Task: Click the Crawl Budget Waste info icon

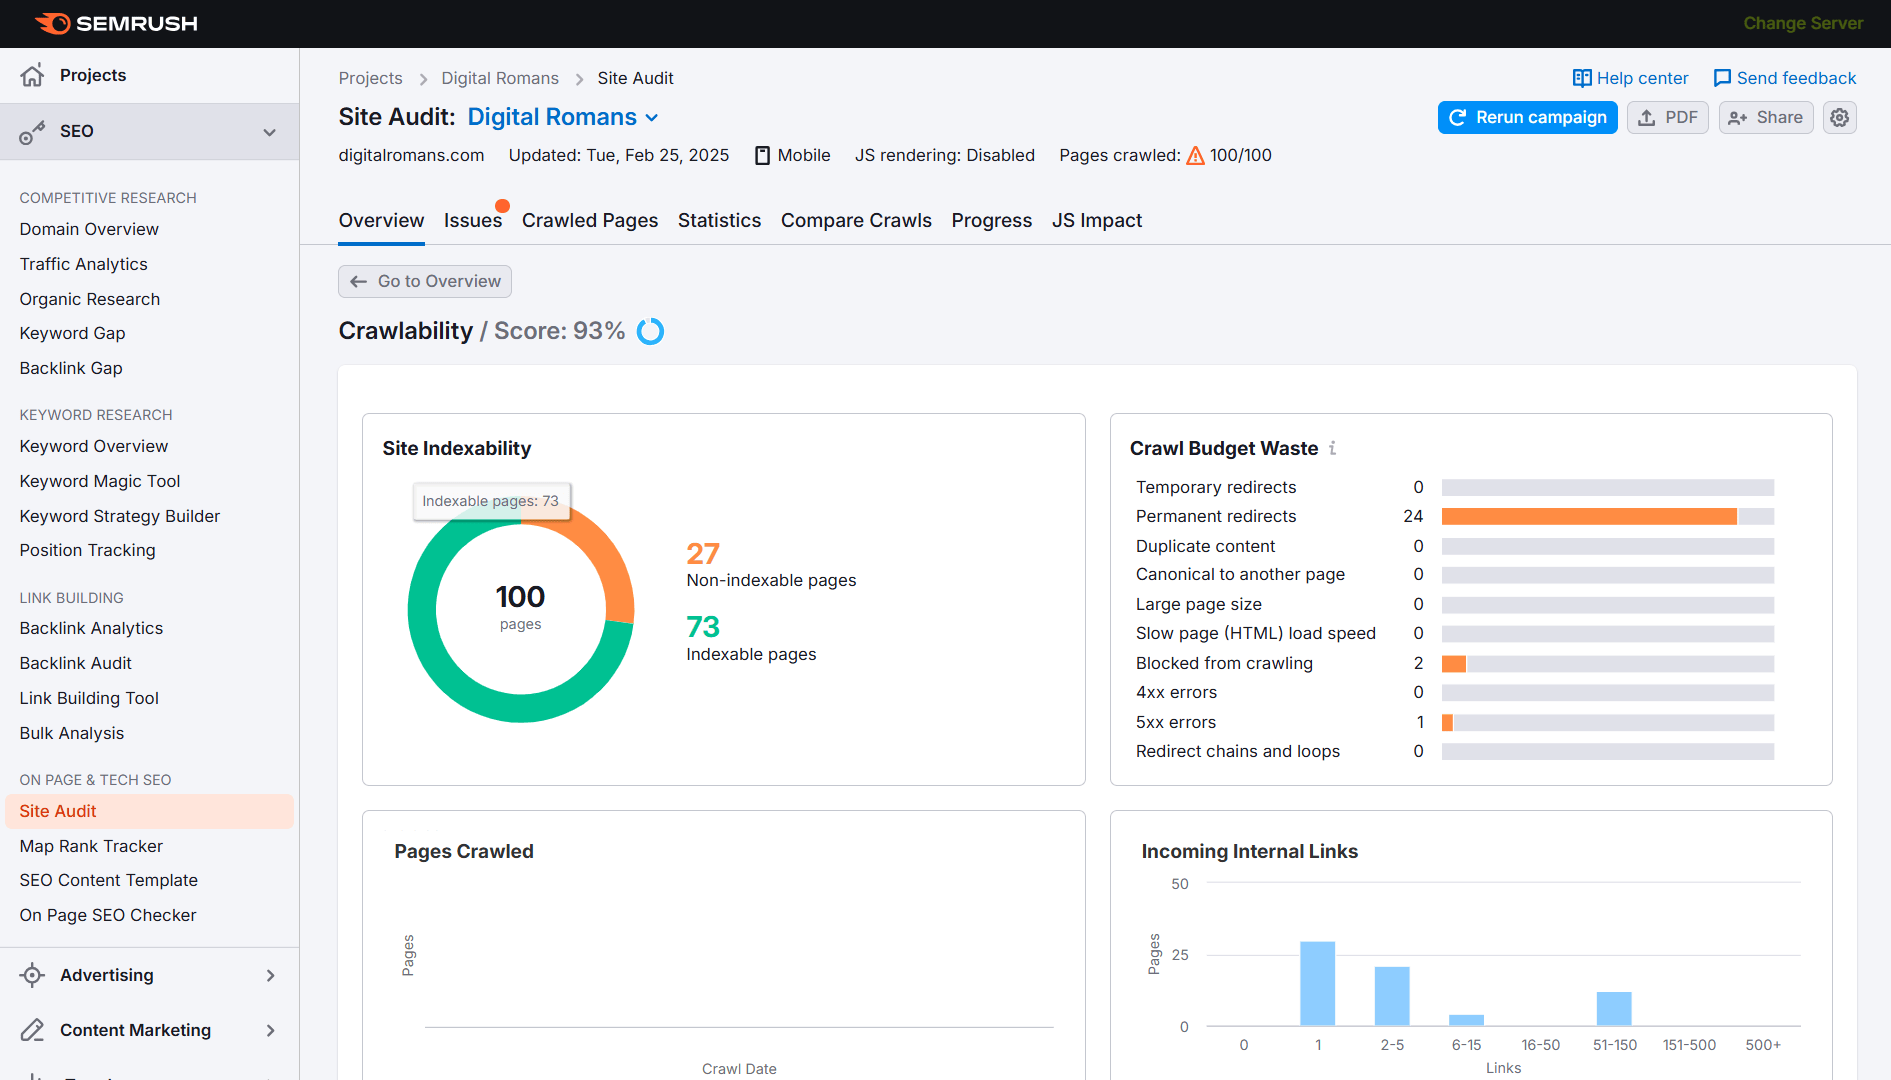Action: coord(1332,448)
